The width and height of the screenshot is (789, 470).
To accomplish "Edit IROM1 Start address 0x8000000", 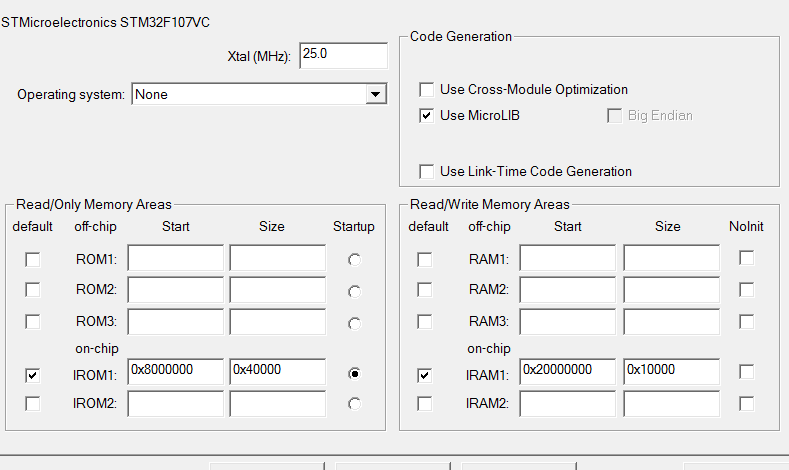I will tap(176, 371).
